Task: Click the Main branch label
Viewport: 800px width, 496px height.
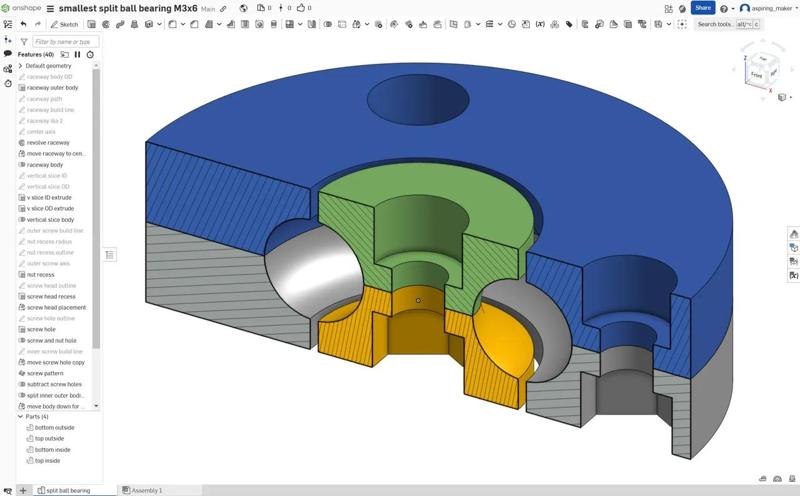Action: (x=208, y=9)
